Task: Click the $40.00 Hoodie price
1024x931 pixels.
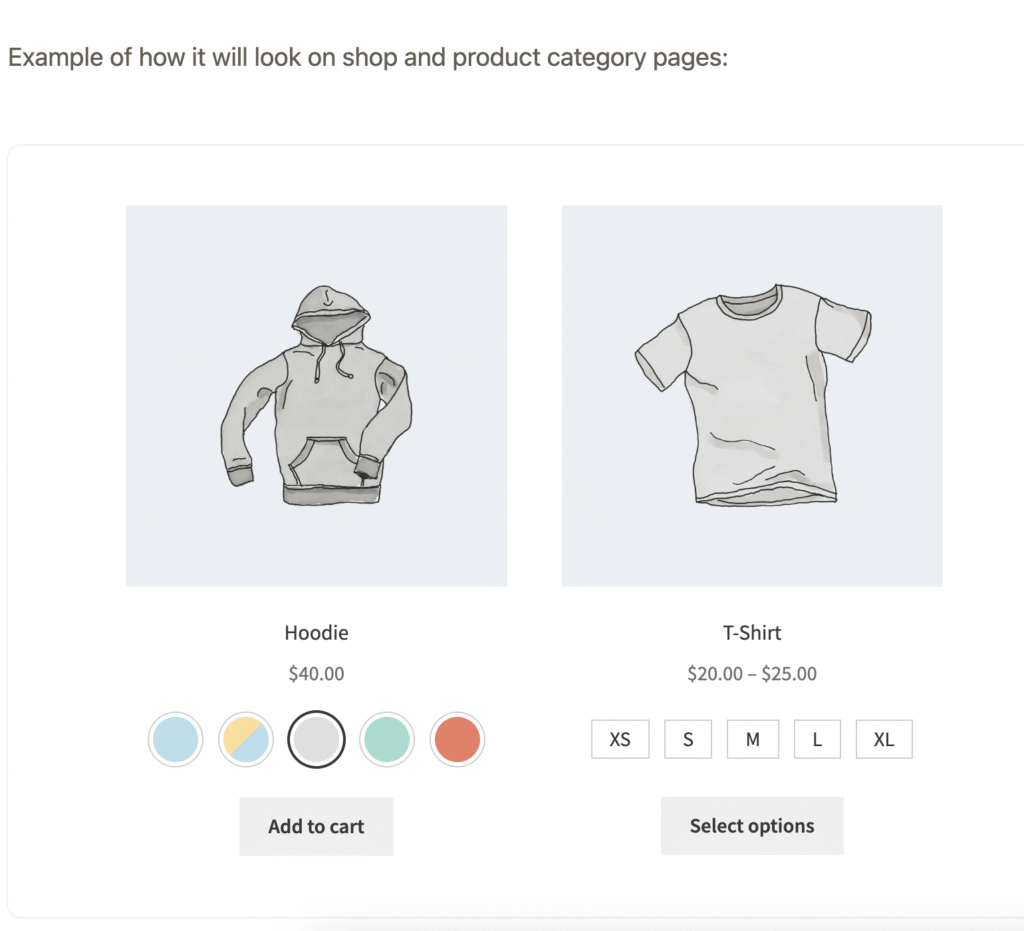Action: pyautogui.click(x=316, y=674)
